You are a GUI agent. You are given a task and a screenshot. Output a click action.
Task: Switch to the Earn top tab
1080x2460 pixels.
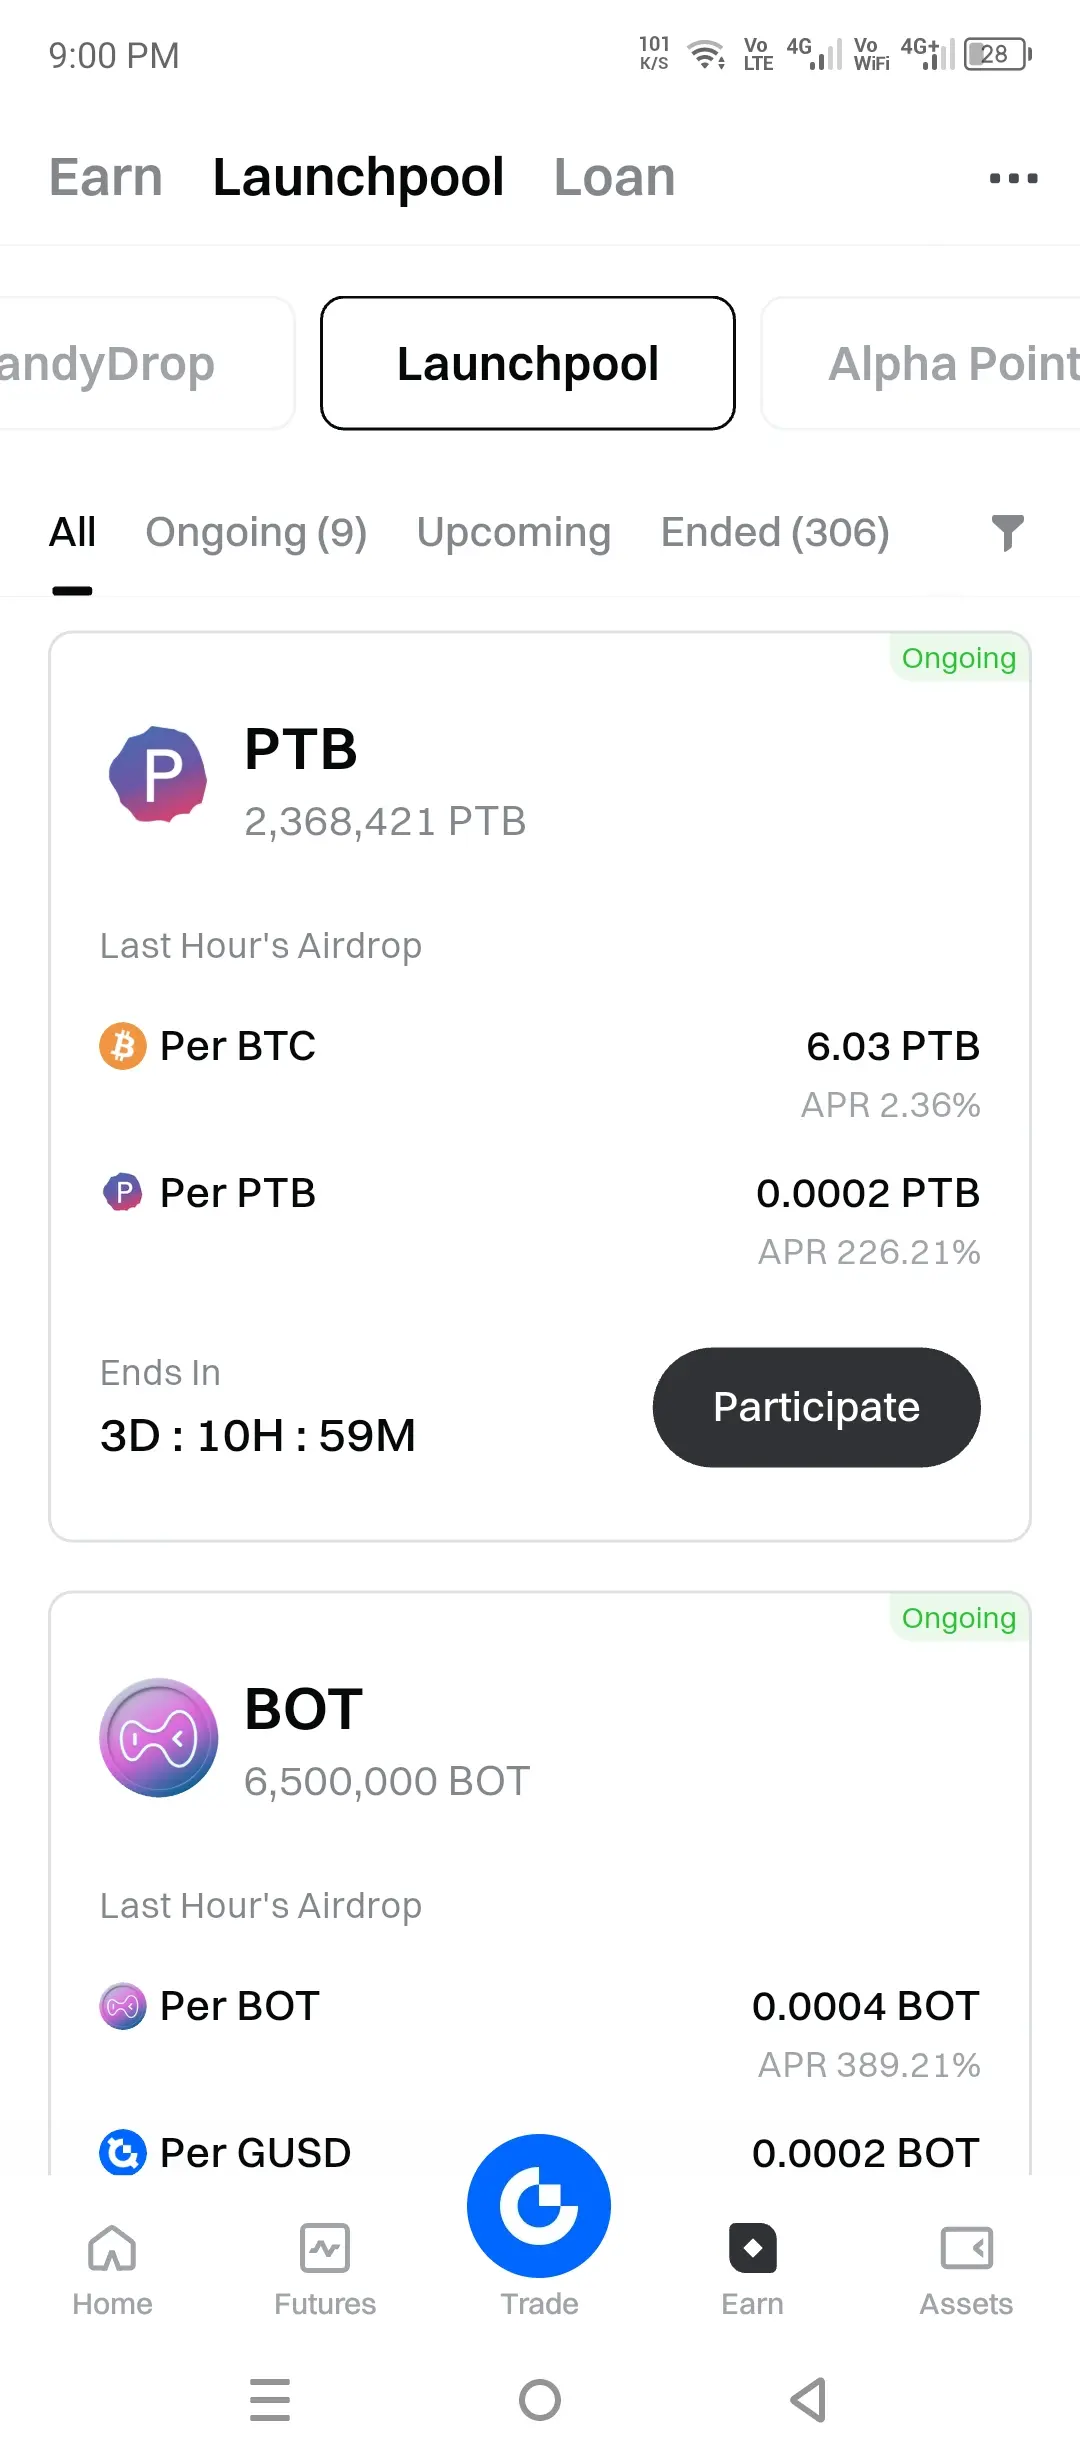tap(106, 178)
